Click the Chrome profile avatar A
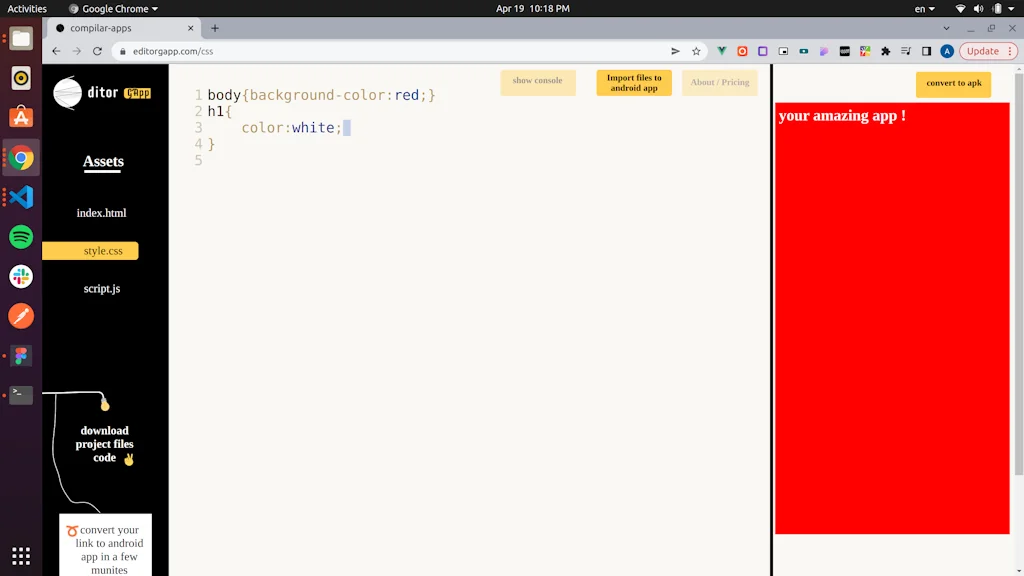Image resolution: width=1024 pixels, height=576 pixels. coord(947,51)
